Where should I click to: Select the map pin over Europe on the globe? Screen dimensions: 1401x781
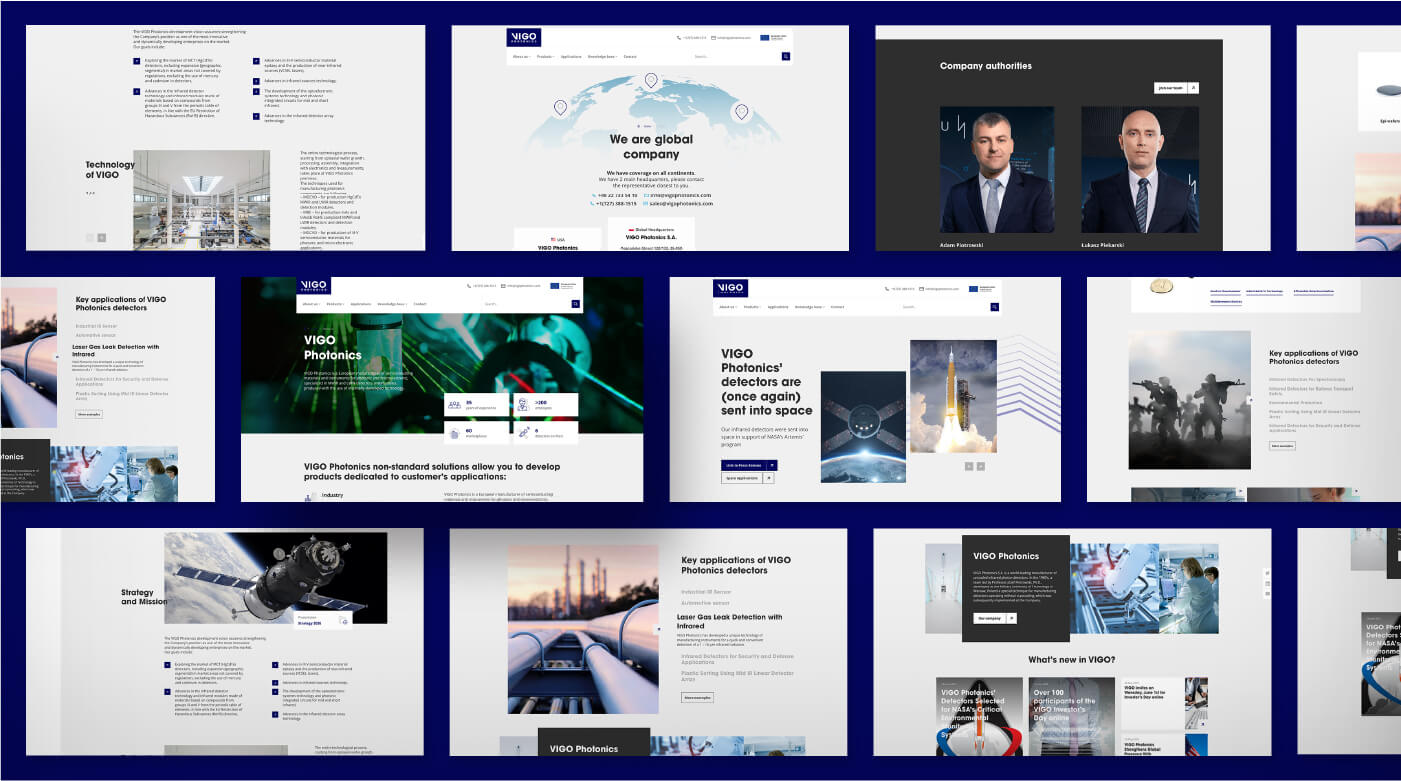point(651,80)
